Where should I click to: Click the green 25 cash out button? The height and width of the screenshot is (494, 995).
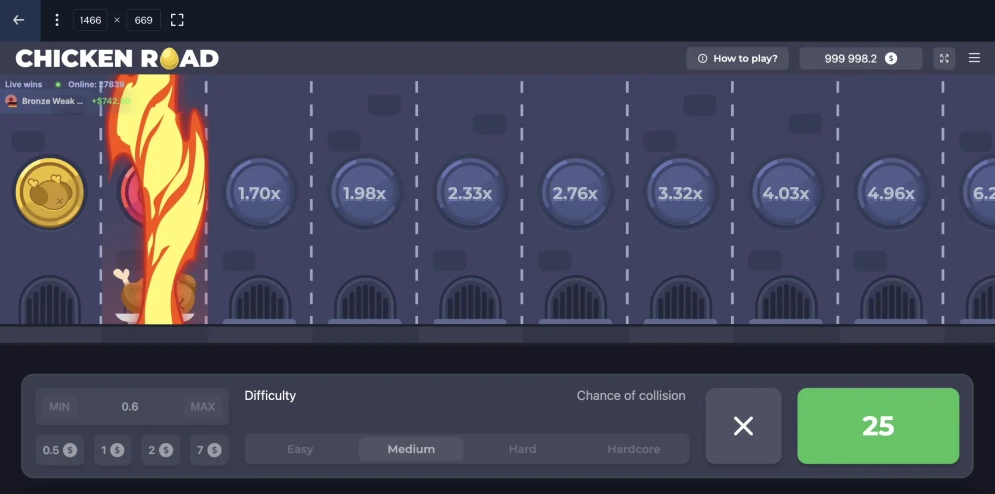click(878, 426)
